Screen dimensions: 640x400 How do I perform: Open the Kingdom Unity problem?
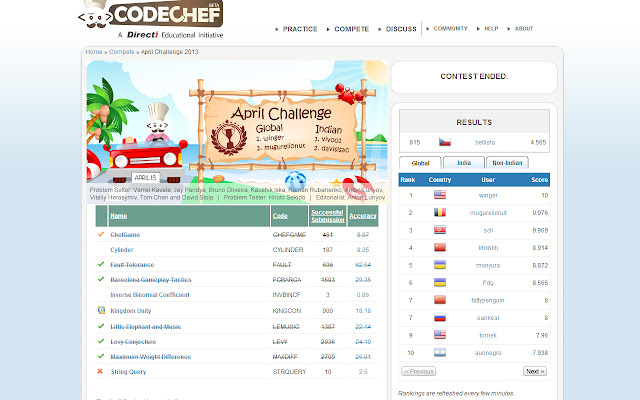pos(131,311)
